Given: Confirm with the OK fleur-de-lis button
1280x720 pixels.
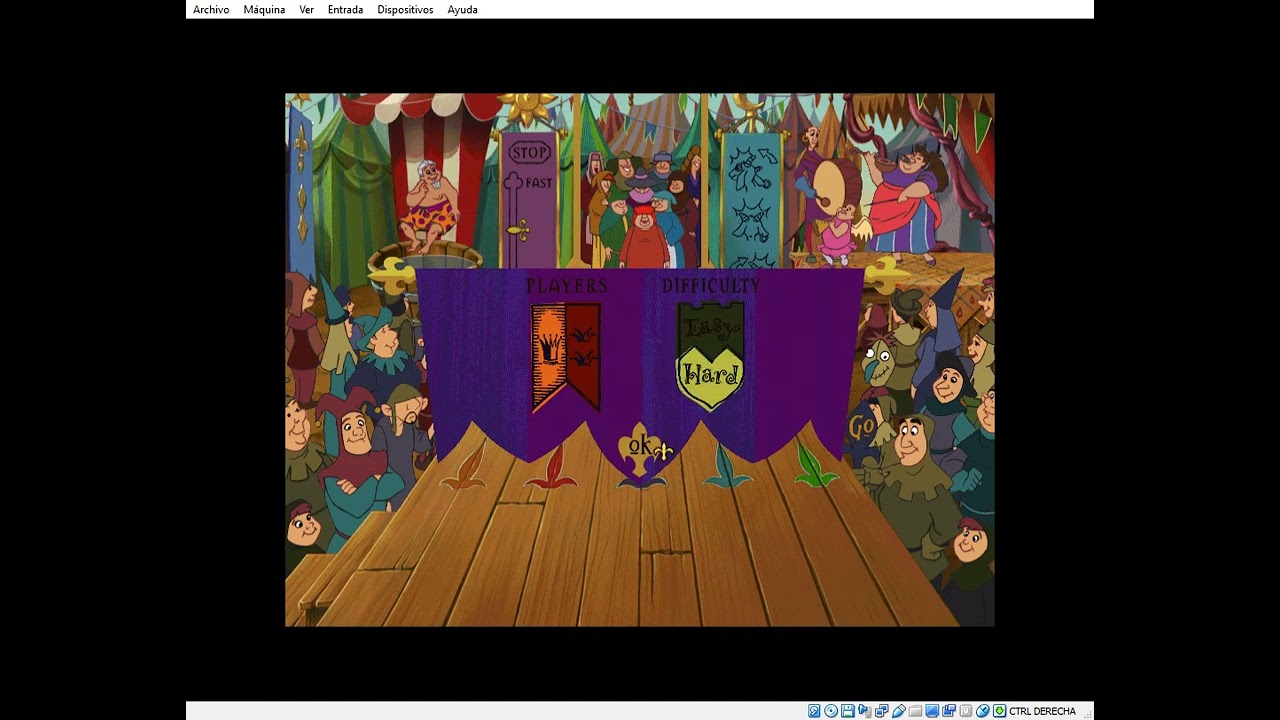Looking at the screenshot, I should pos(641,452).
